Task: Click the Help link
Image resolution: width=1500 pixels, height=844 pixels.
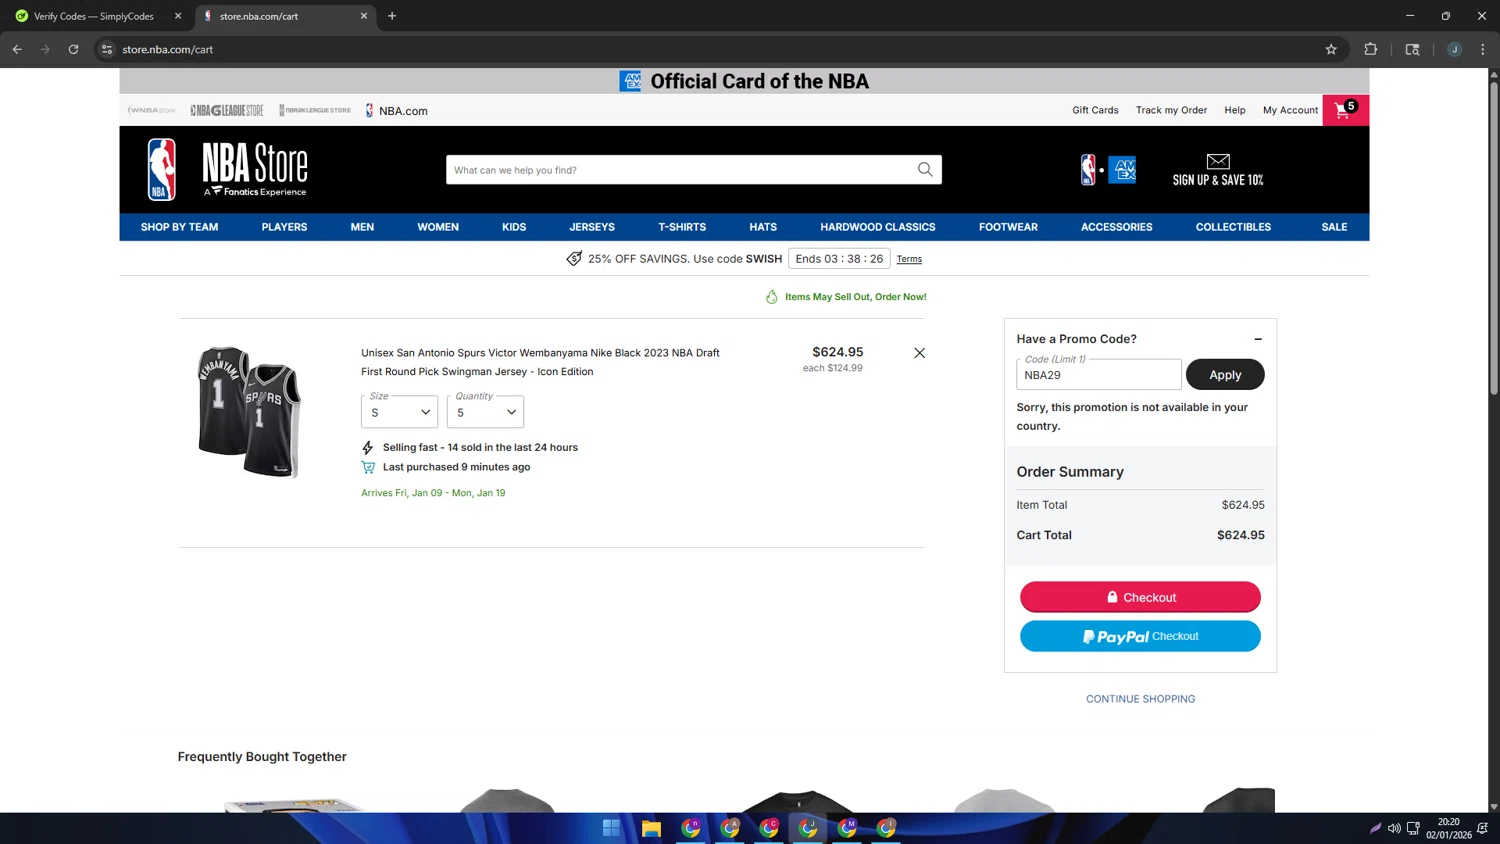Action: (x=1235, y=110)
